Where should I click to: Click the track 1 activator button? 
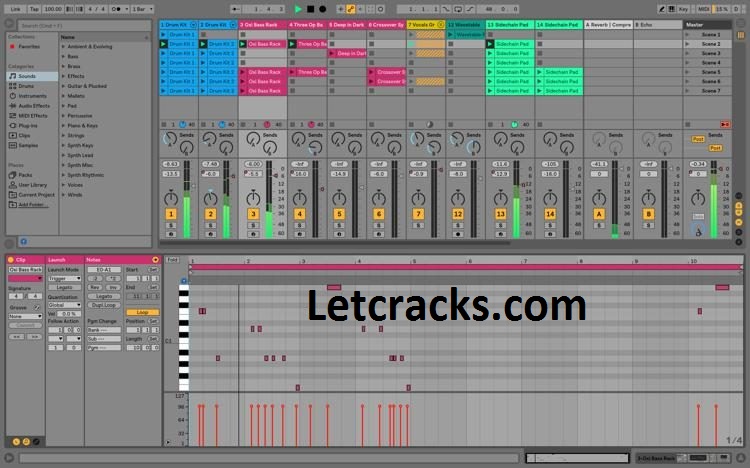[x=171, y=214]
